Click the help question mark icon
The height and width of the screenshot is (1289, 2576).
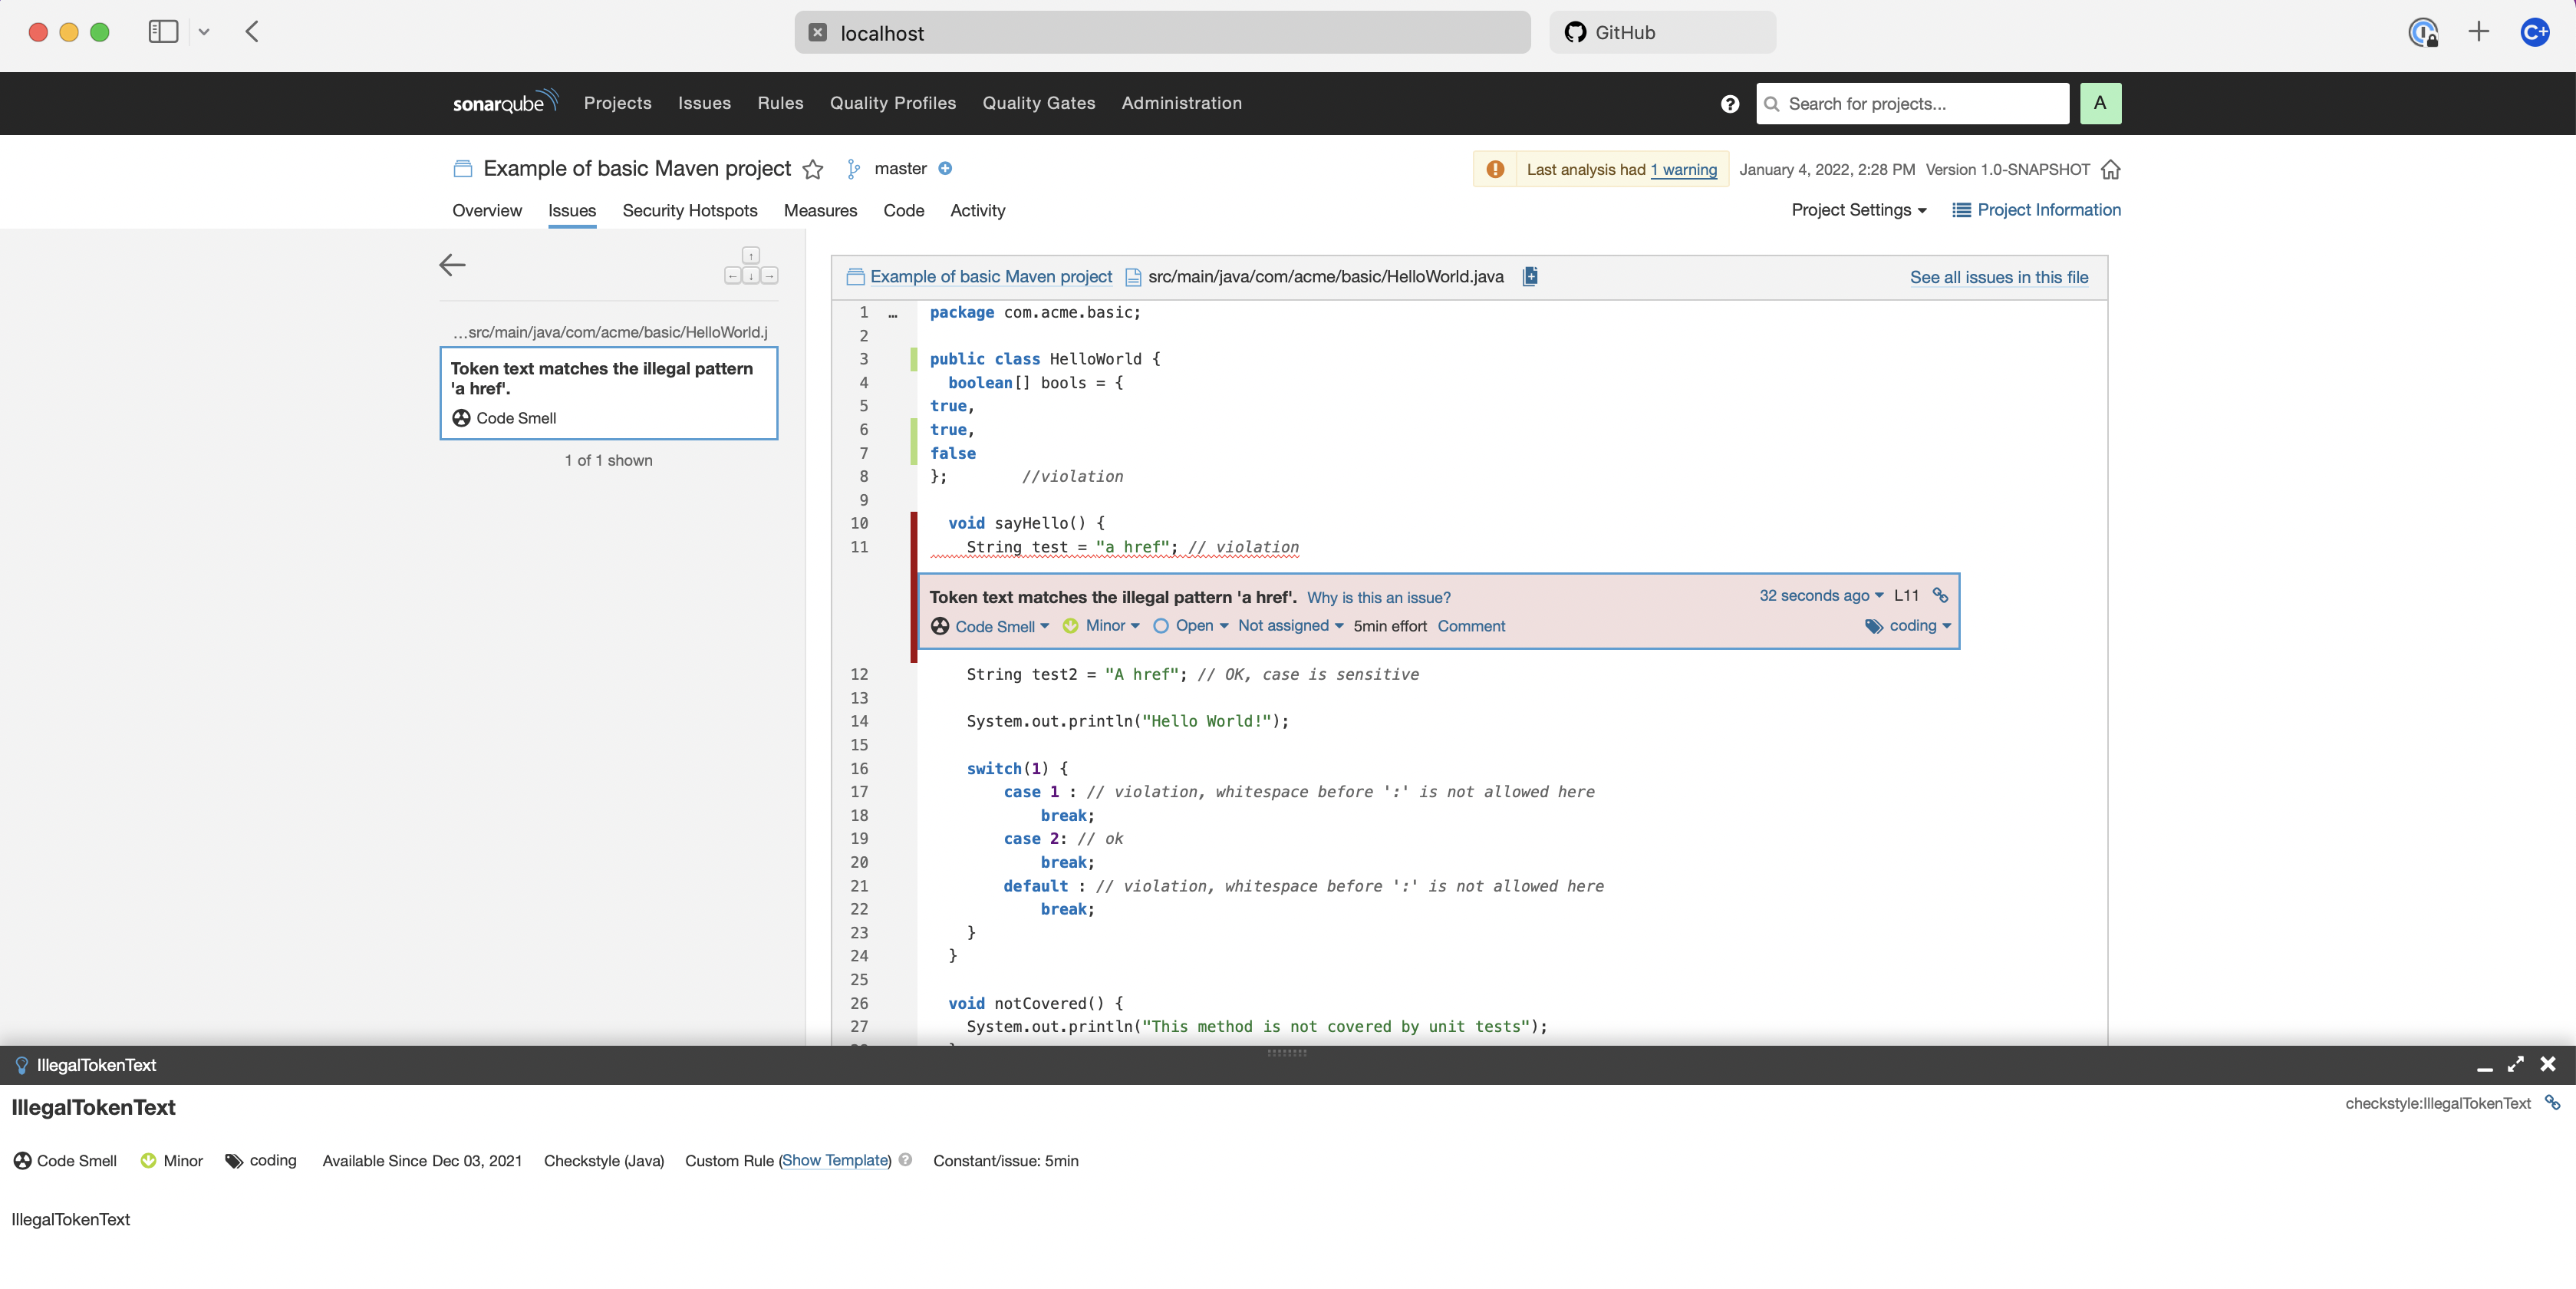[x=1729, y=103]
